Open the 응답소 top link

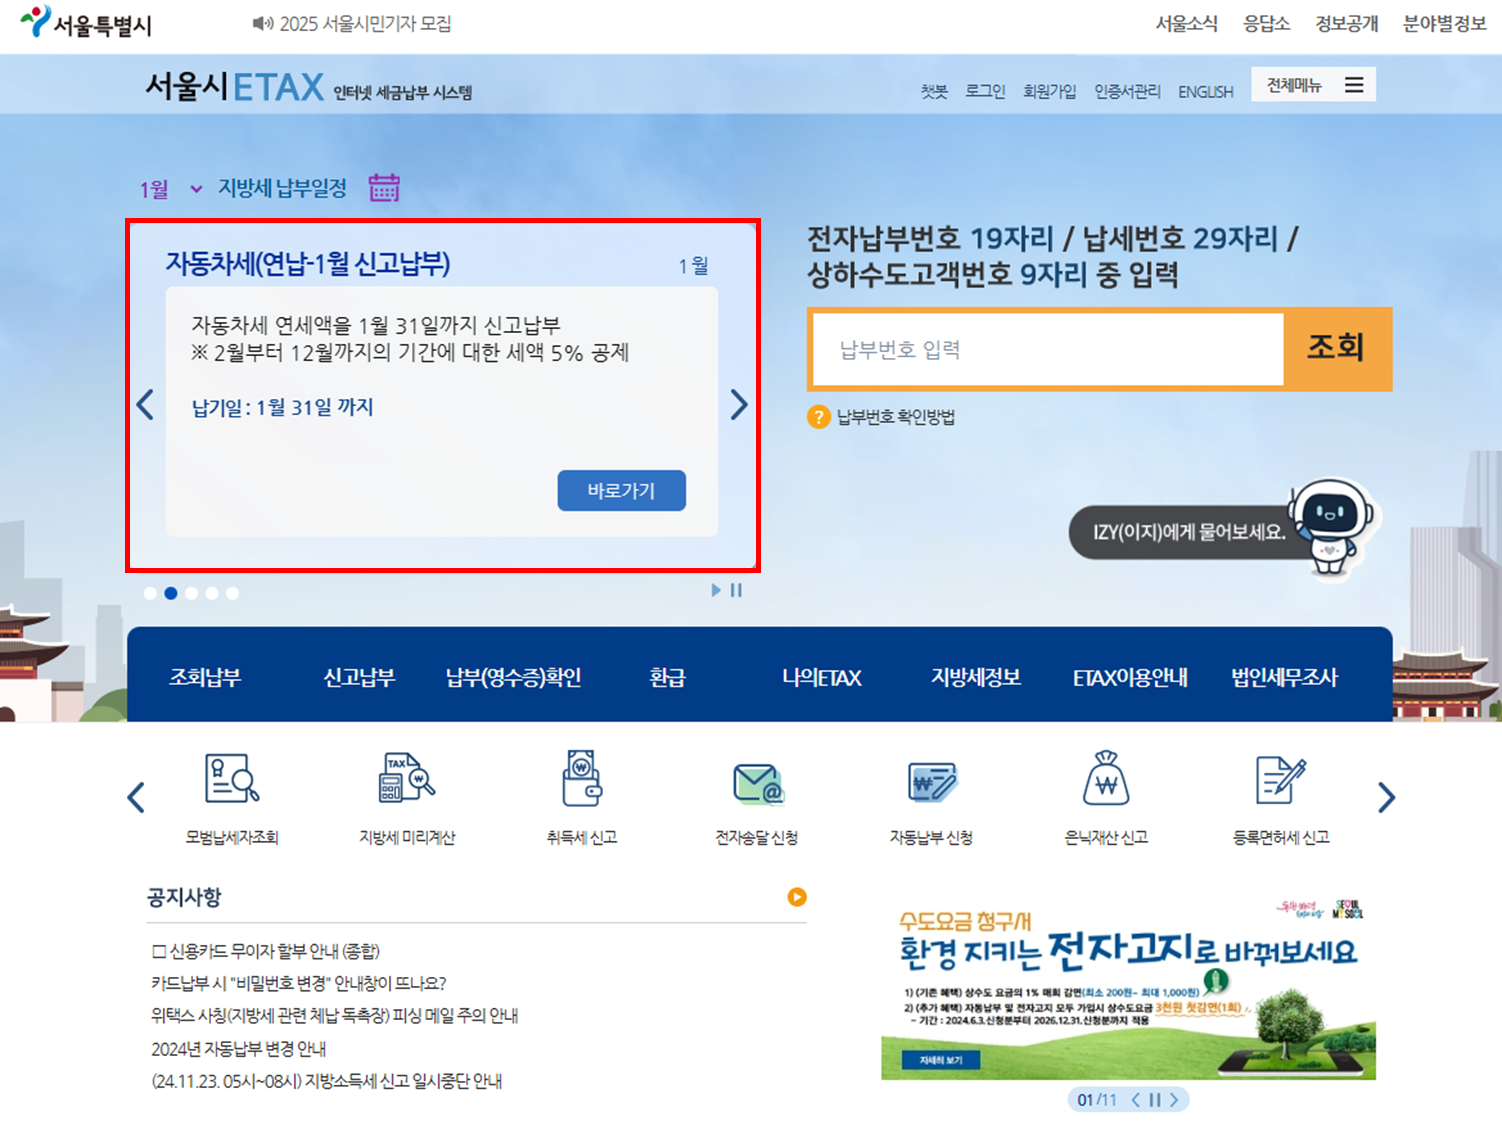[1266, 23]
